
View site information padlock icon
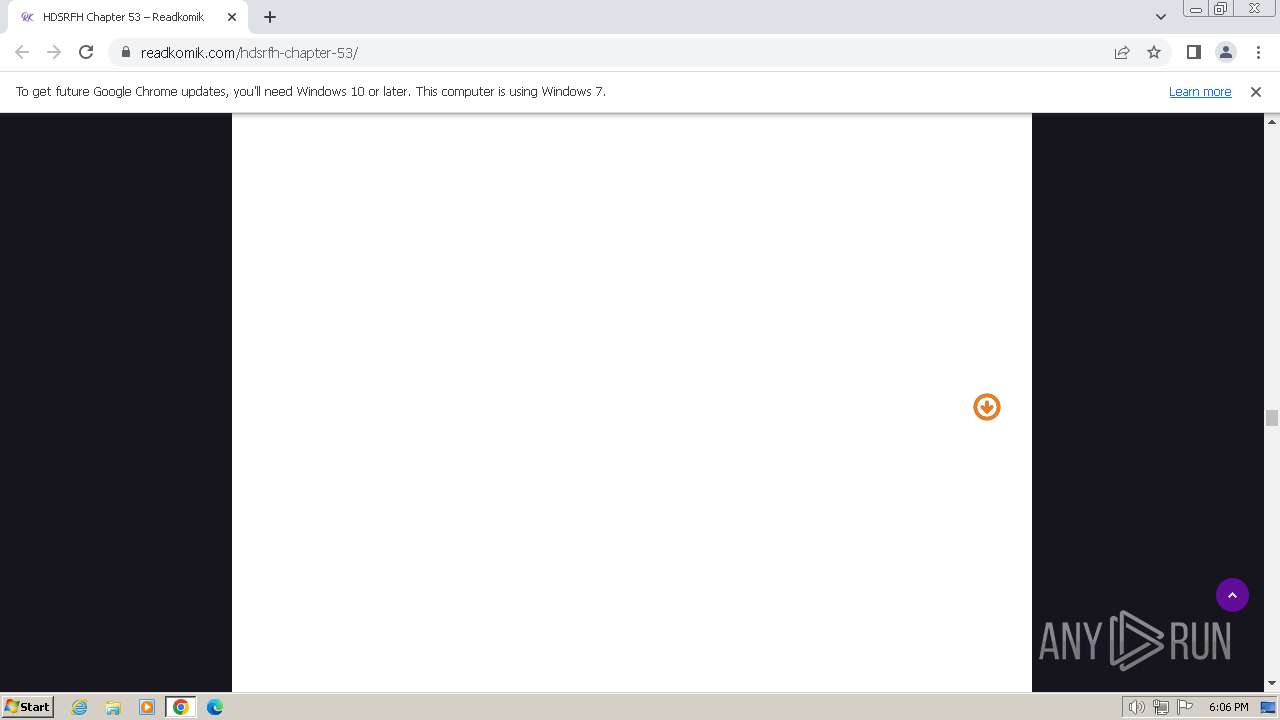pos(126,52)
